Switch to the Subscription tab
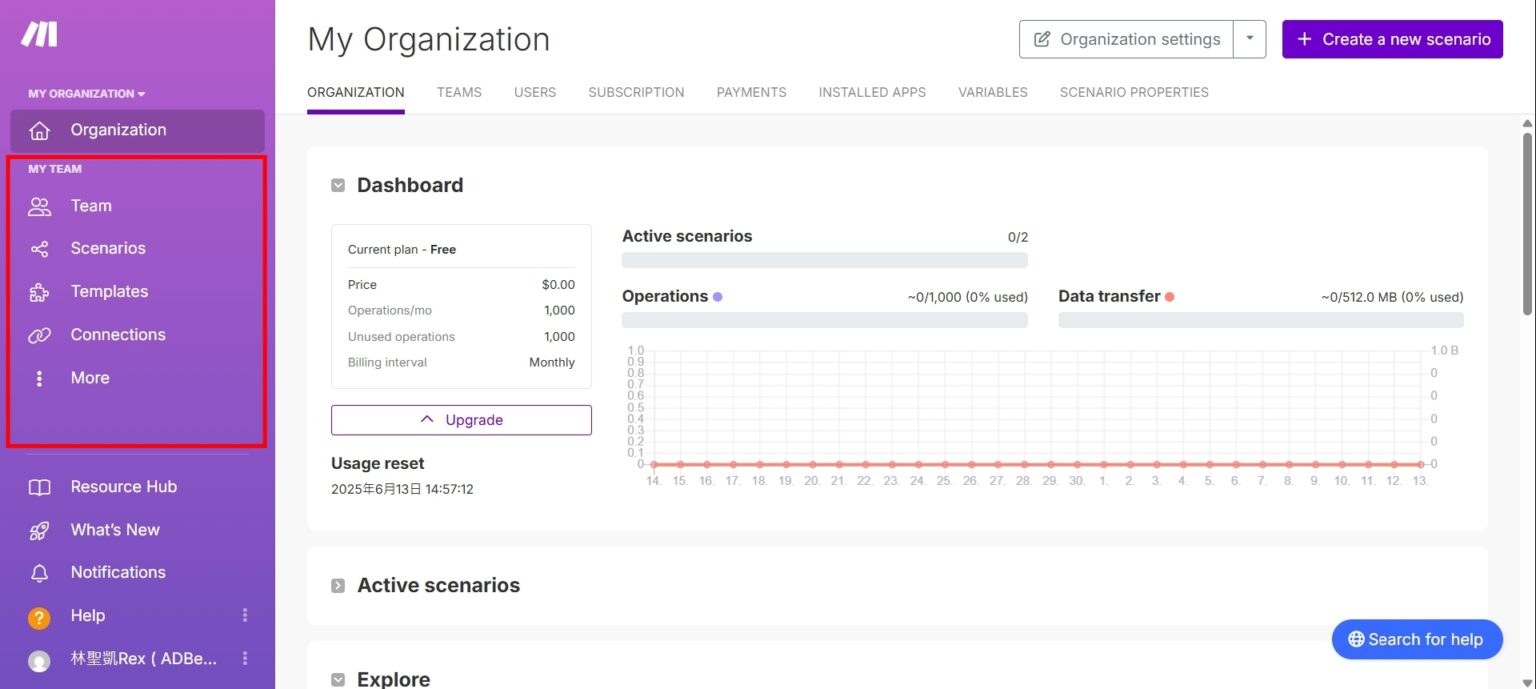 pyautogui.click(x=636, y=92)
